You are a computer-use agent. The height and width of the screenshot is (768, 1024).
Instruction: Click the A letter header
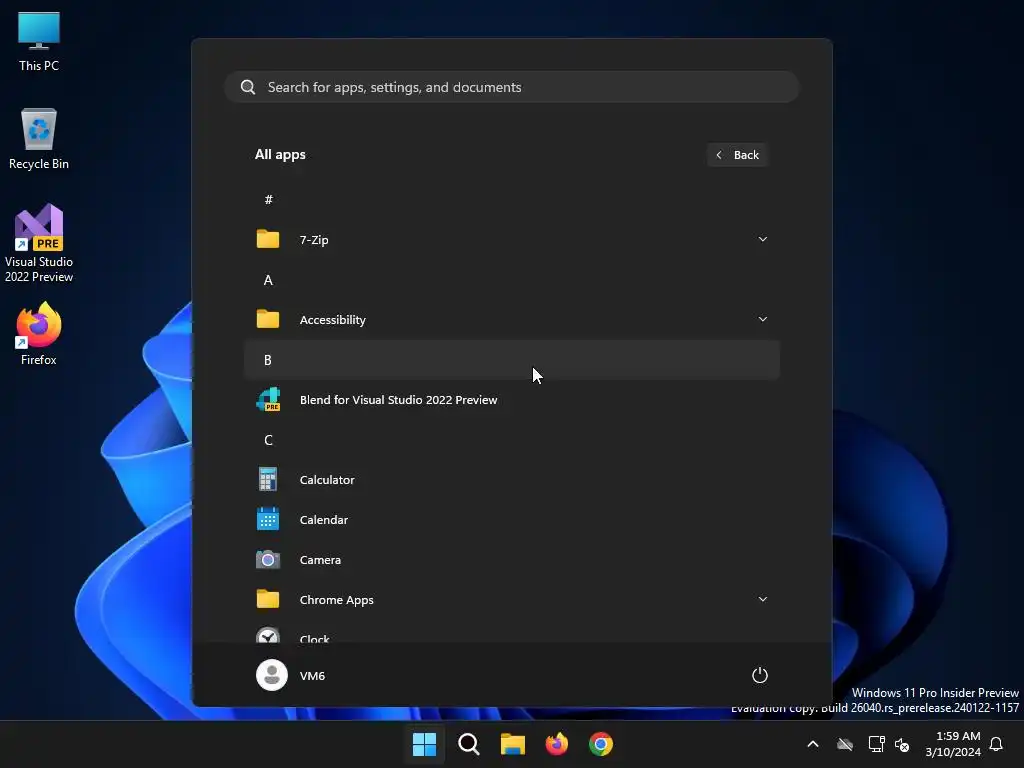[268, 280]
